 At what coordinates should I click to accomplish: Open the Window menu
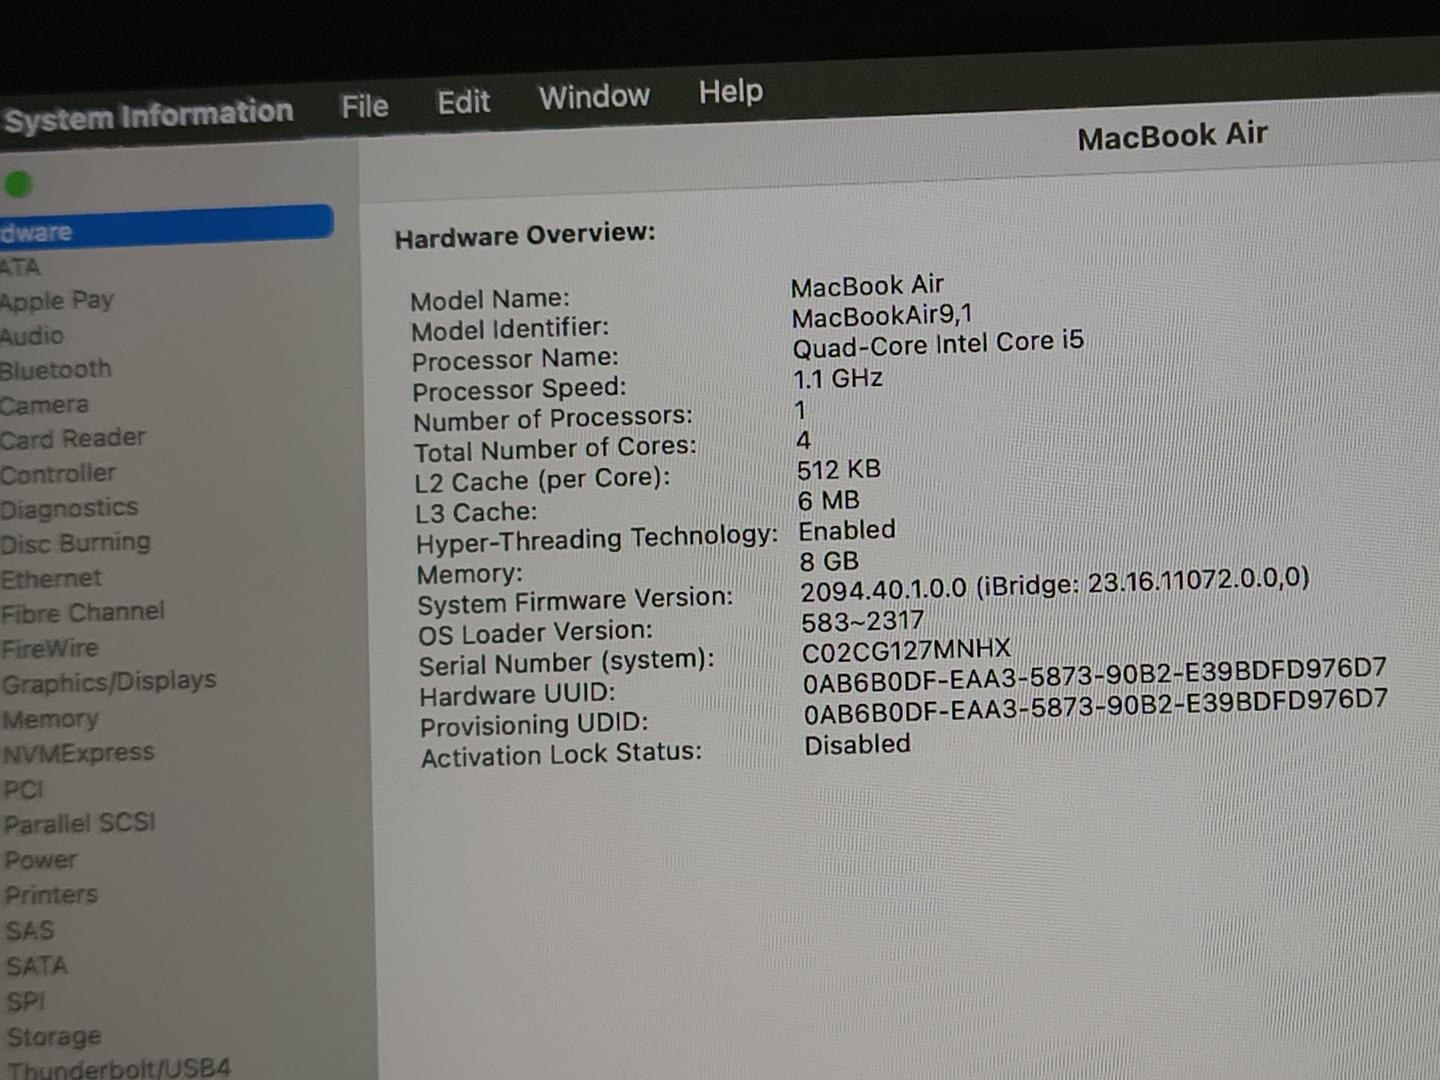[594, 97]
